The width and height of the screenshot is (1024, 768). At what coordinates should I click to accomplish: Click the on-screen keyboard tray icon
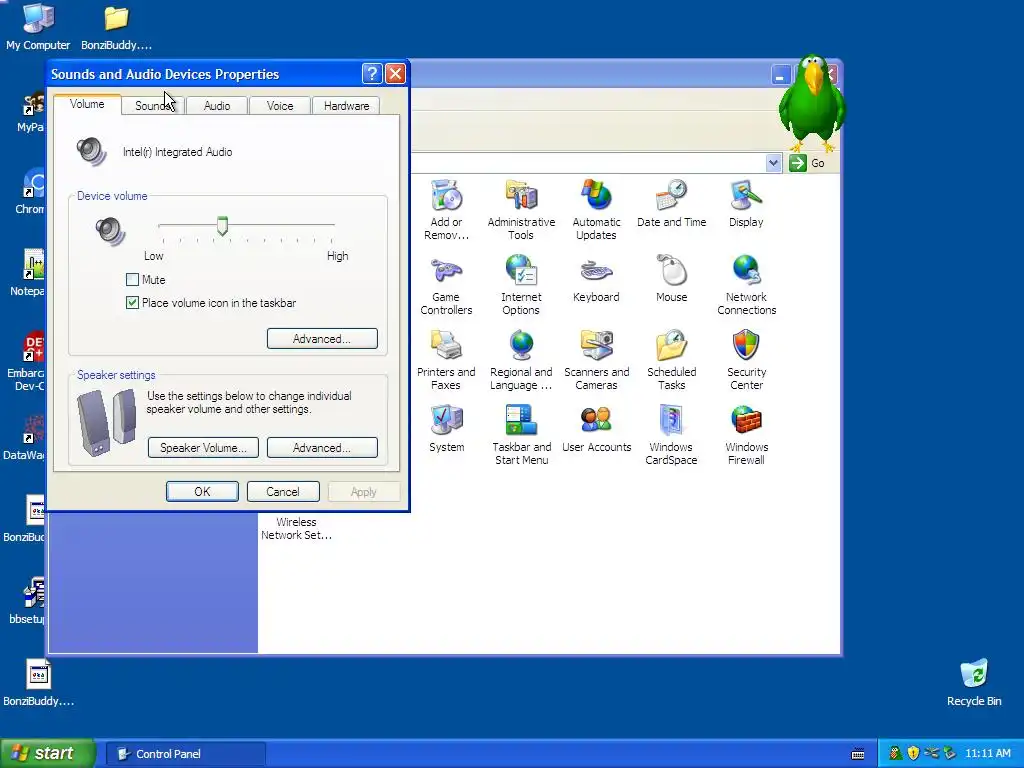click(858, 754)
